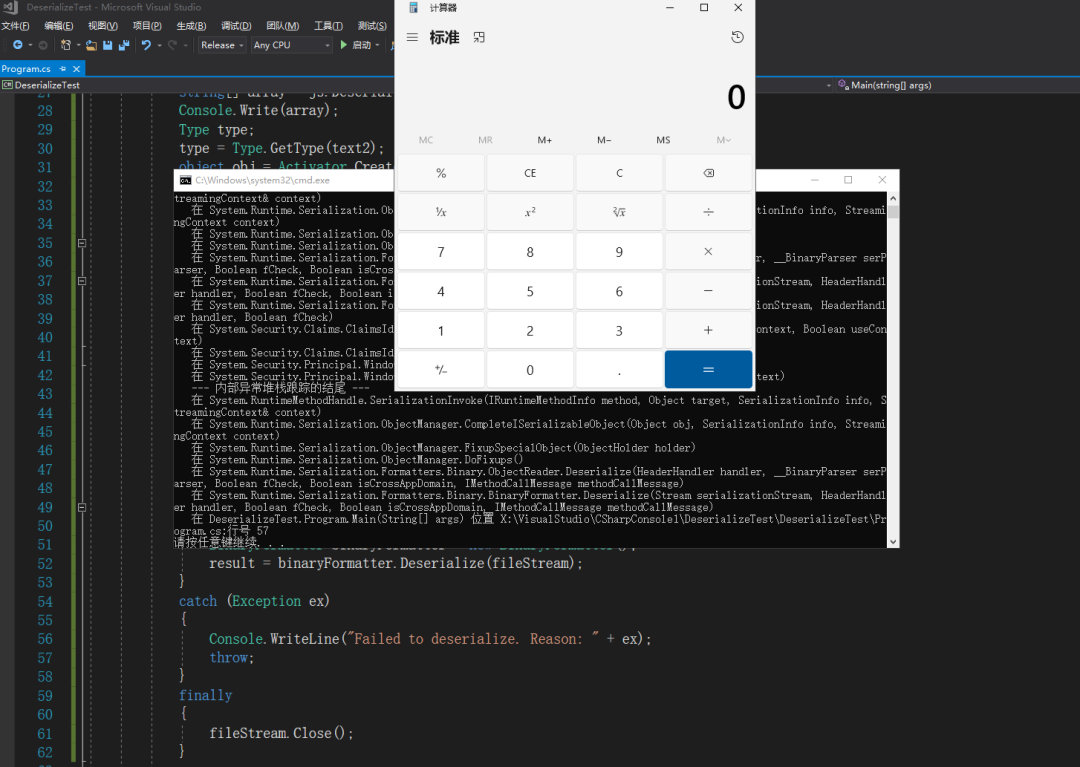Collapse the code region at line 35
Screen dimensions: 1080x767
[82, 243]
